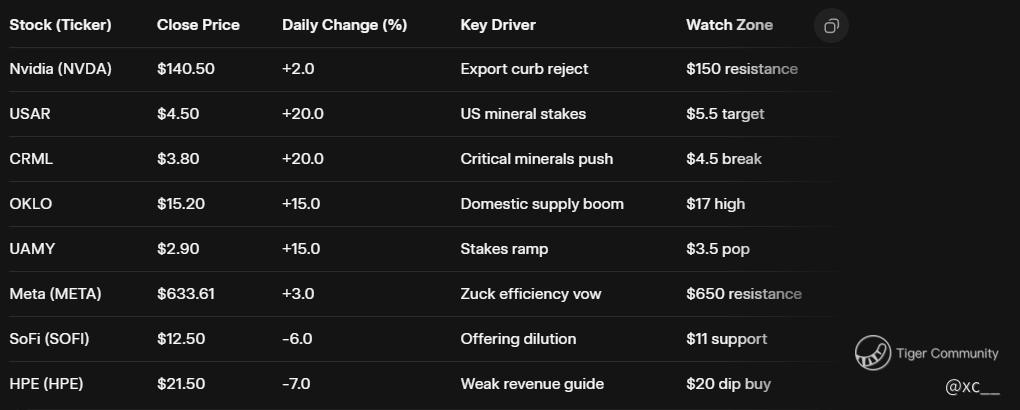The width and height of the screenshot is (1020, 410).
Task: Select the "Export curb reject" key driver
Action: point(524,69)
